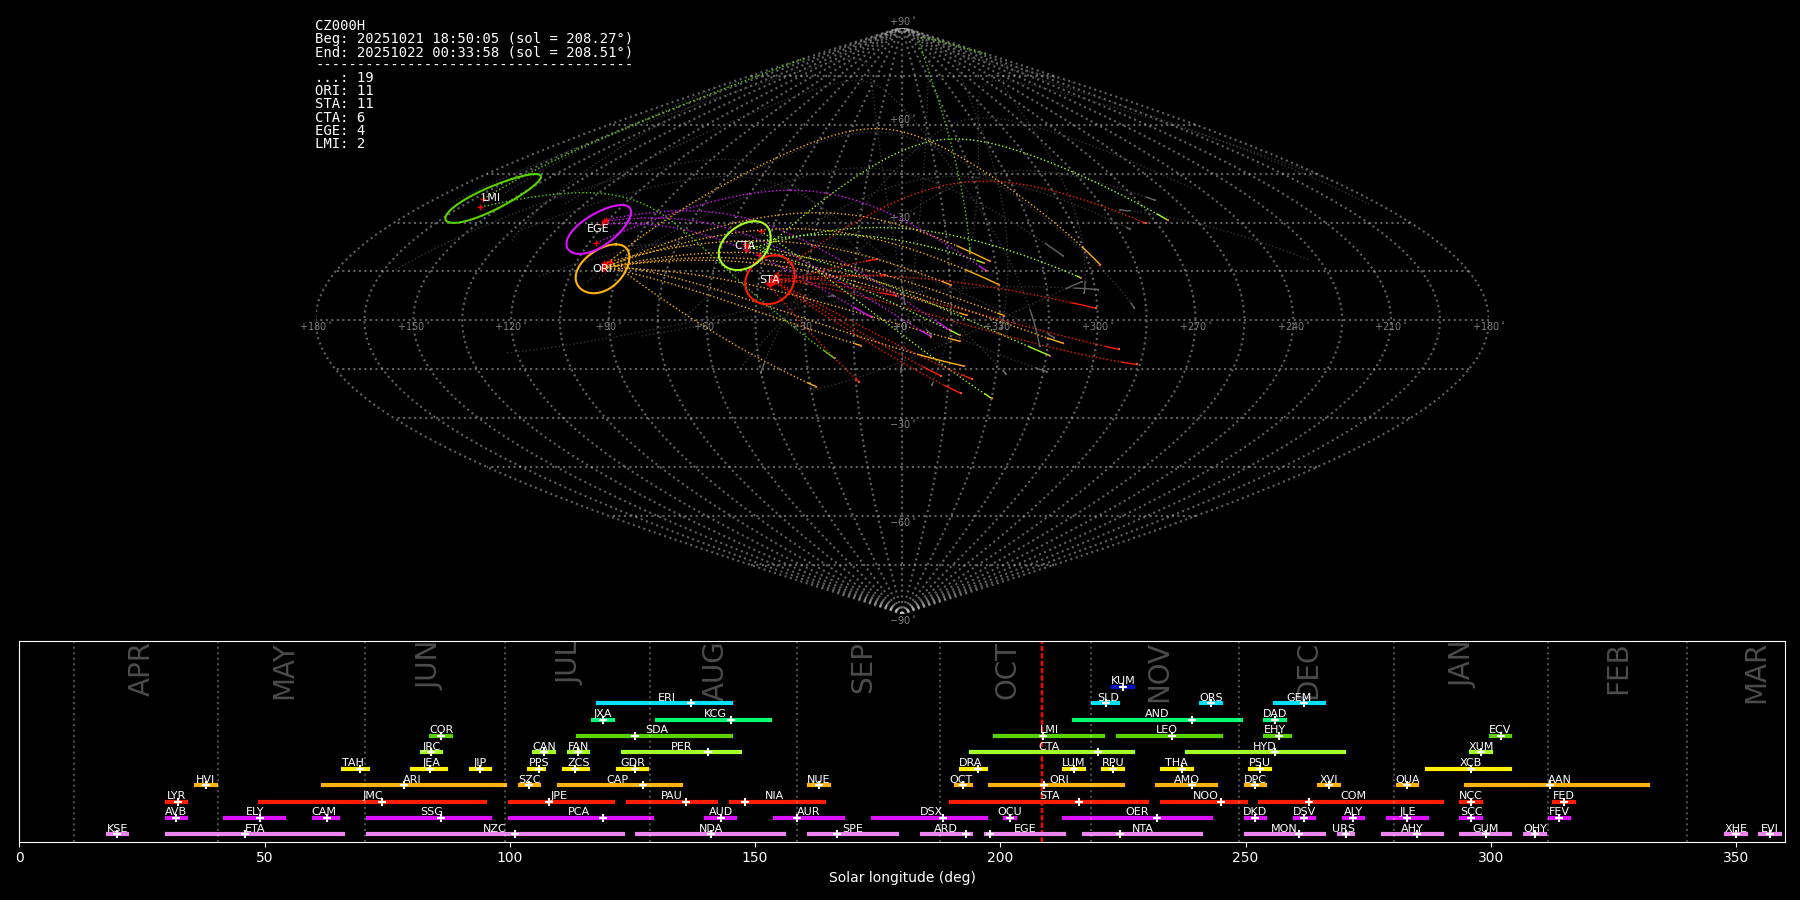Screen dimensions: 1800x900
Task: Click the 'EGE: 4' legend entry
Action: click(x=340, y=131)
